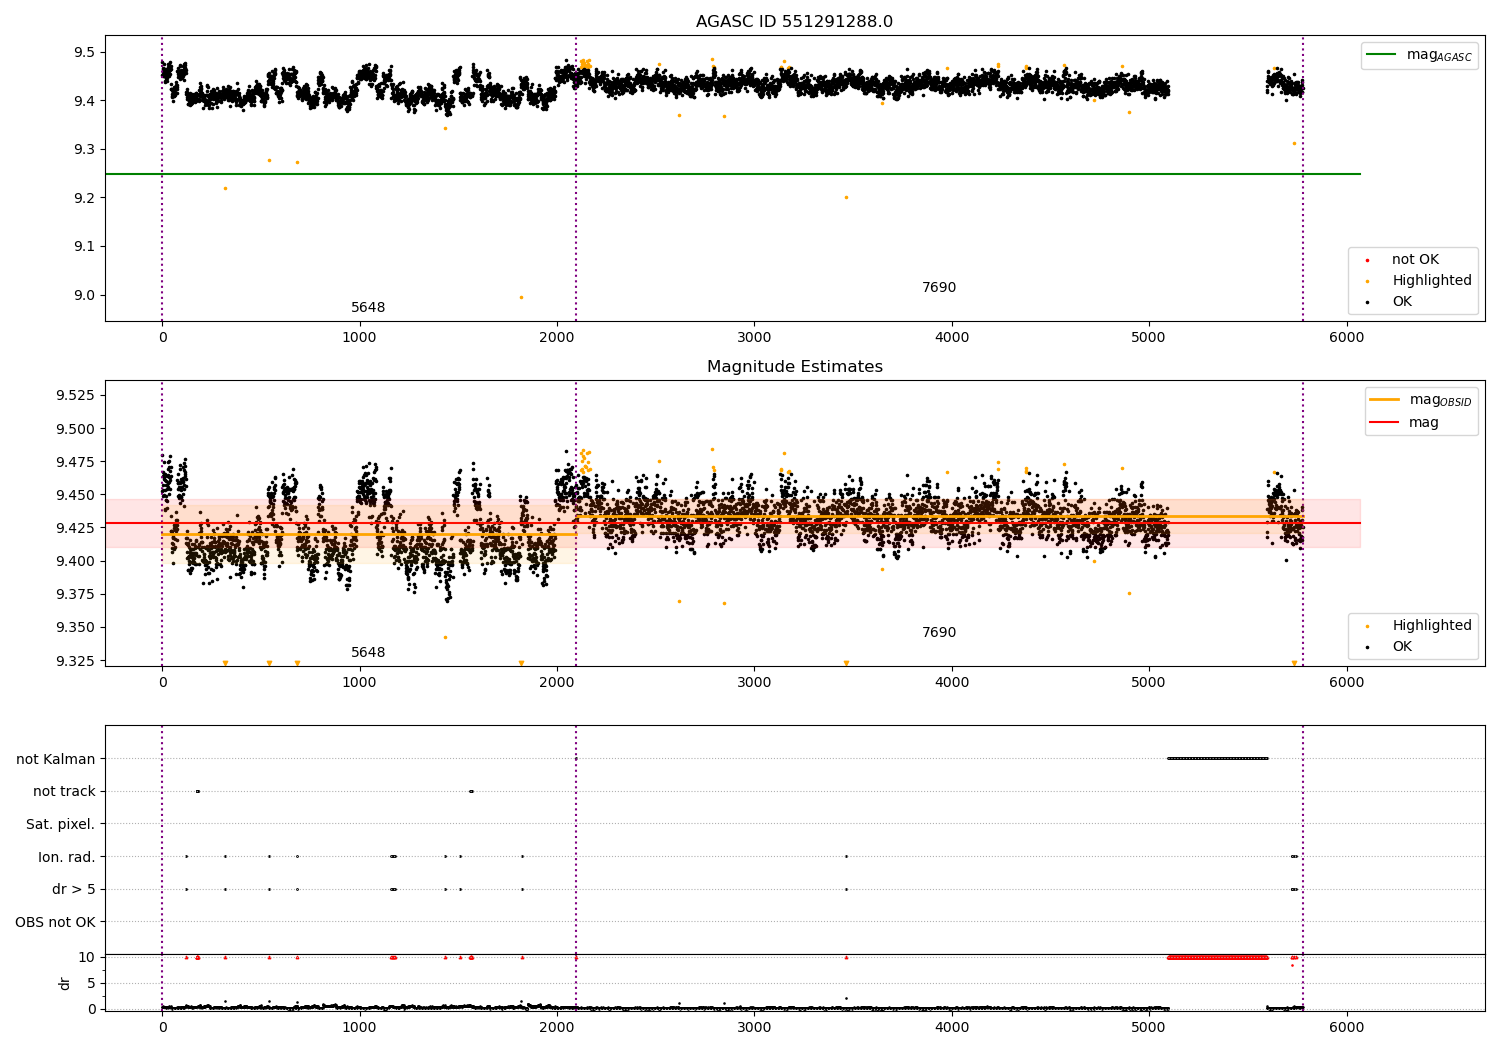Click the 'dr > 5' row label

click(x=74, y=889)
